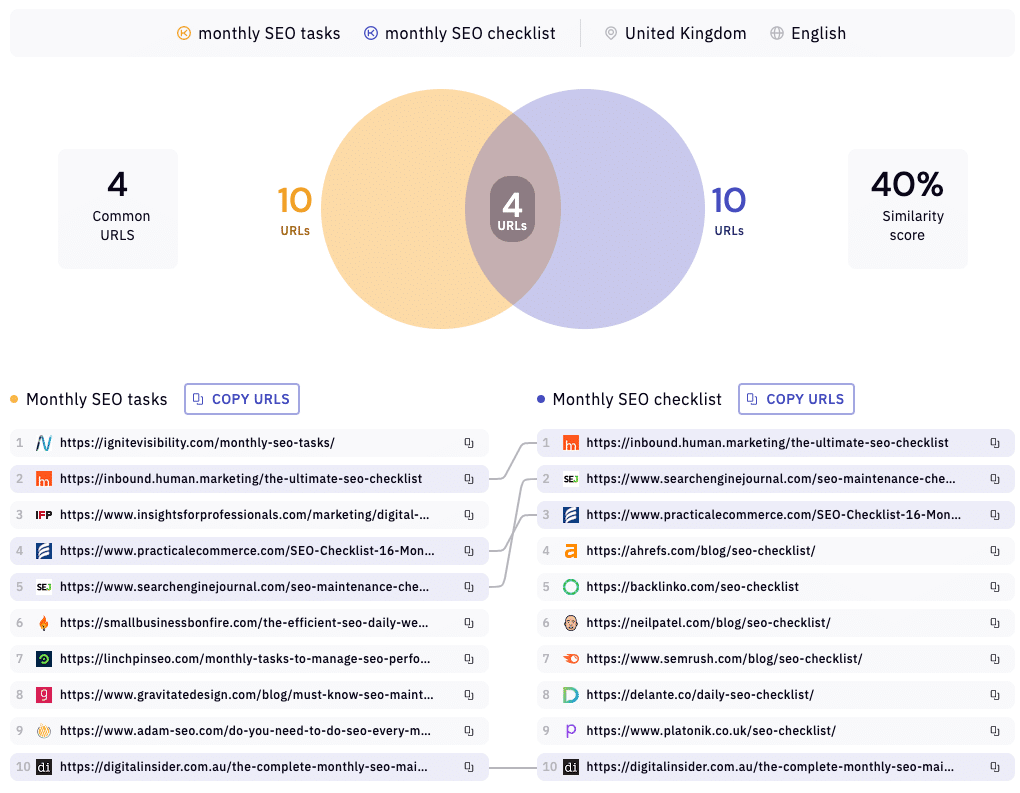Open the smallbusinessbonfire.com link
Image resolution: width=1020 pixels, height=793 pixels.
tap(244, 623)
